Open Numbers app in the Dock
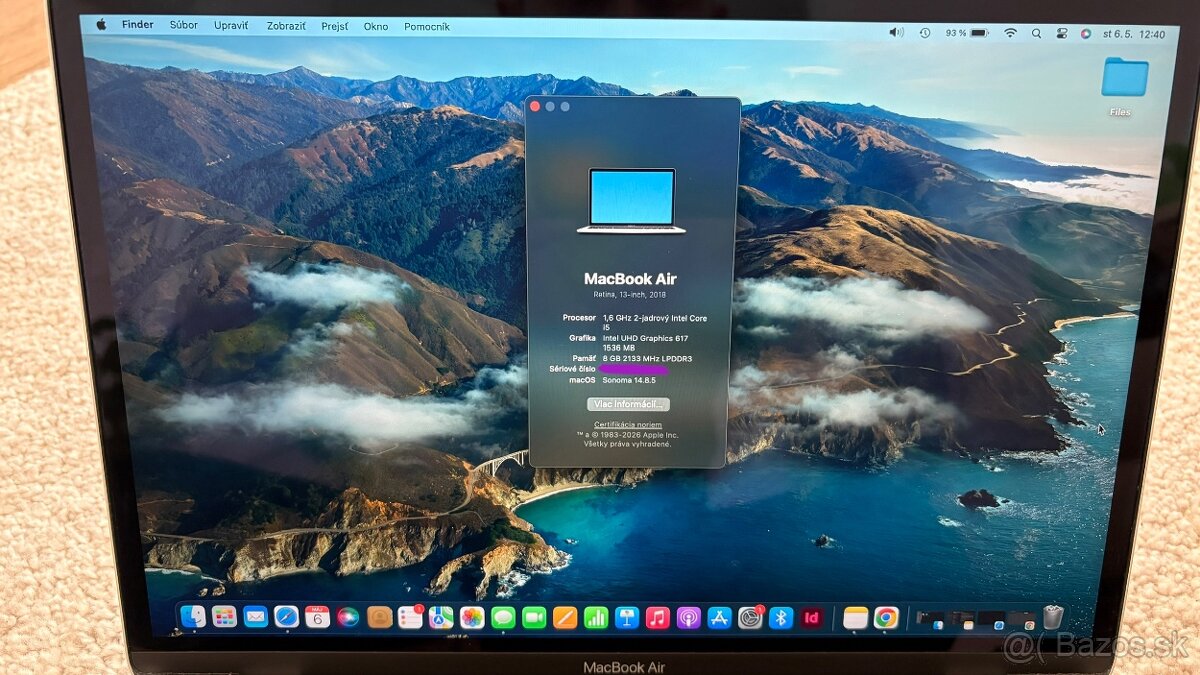 (596, 617)
